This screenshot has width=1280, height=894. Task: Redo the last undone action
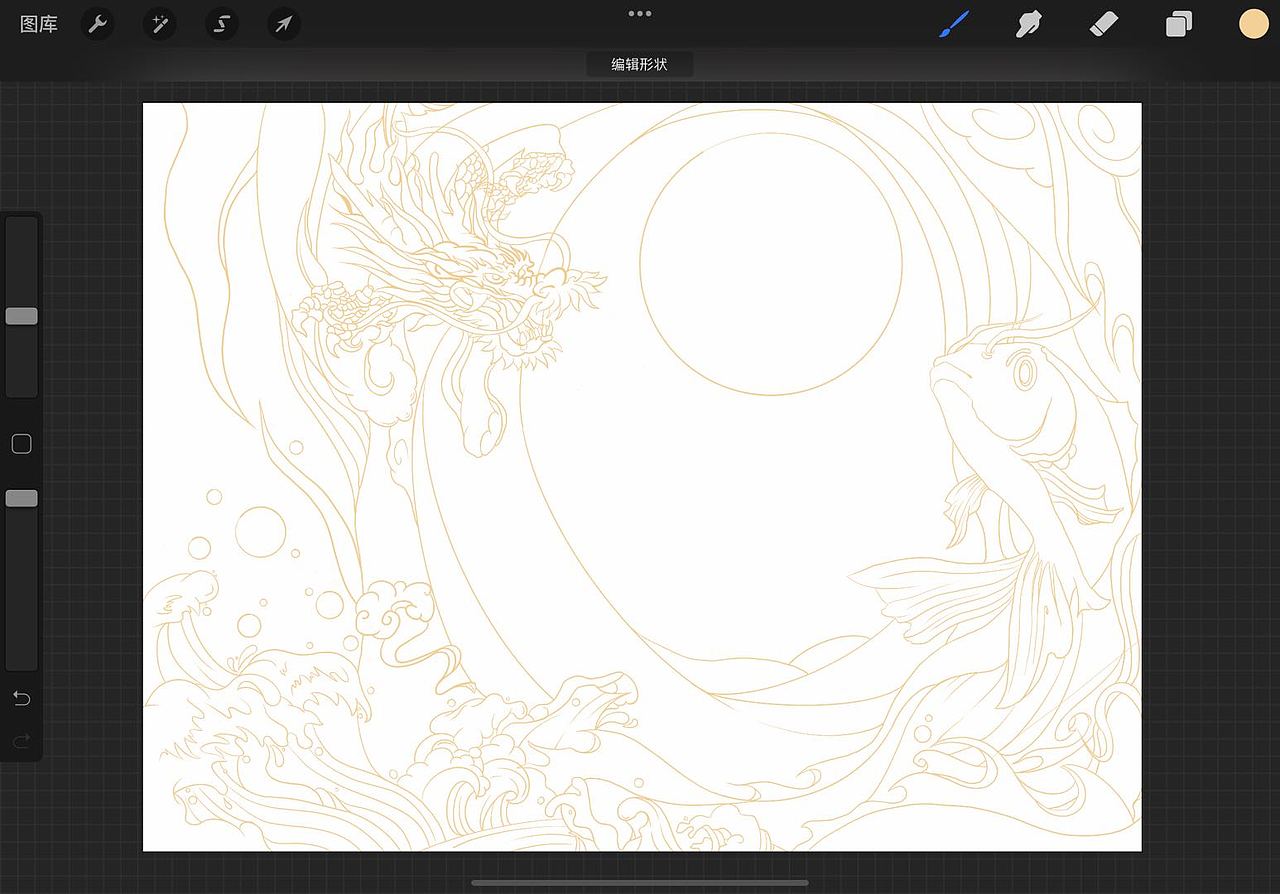coord(22,741)
